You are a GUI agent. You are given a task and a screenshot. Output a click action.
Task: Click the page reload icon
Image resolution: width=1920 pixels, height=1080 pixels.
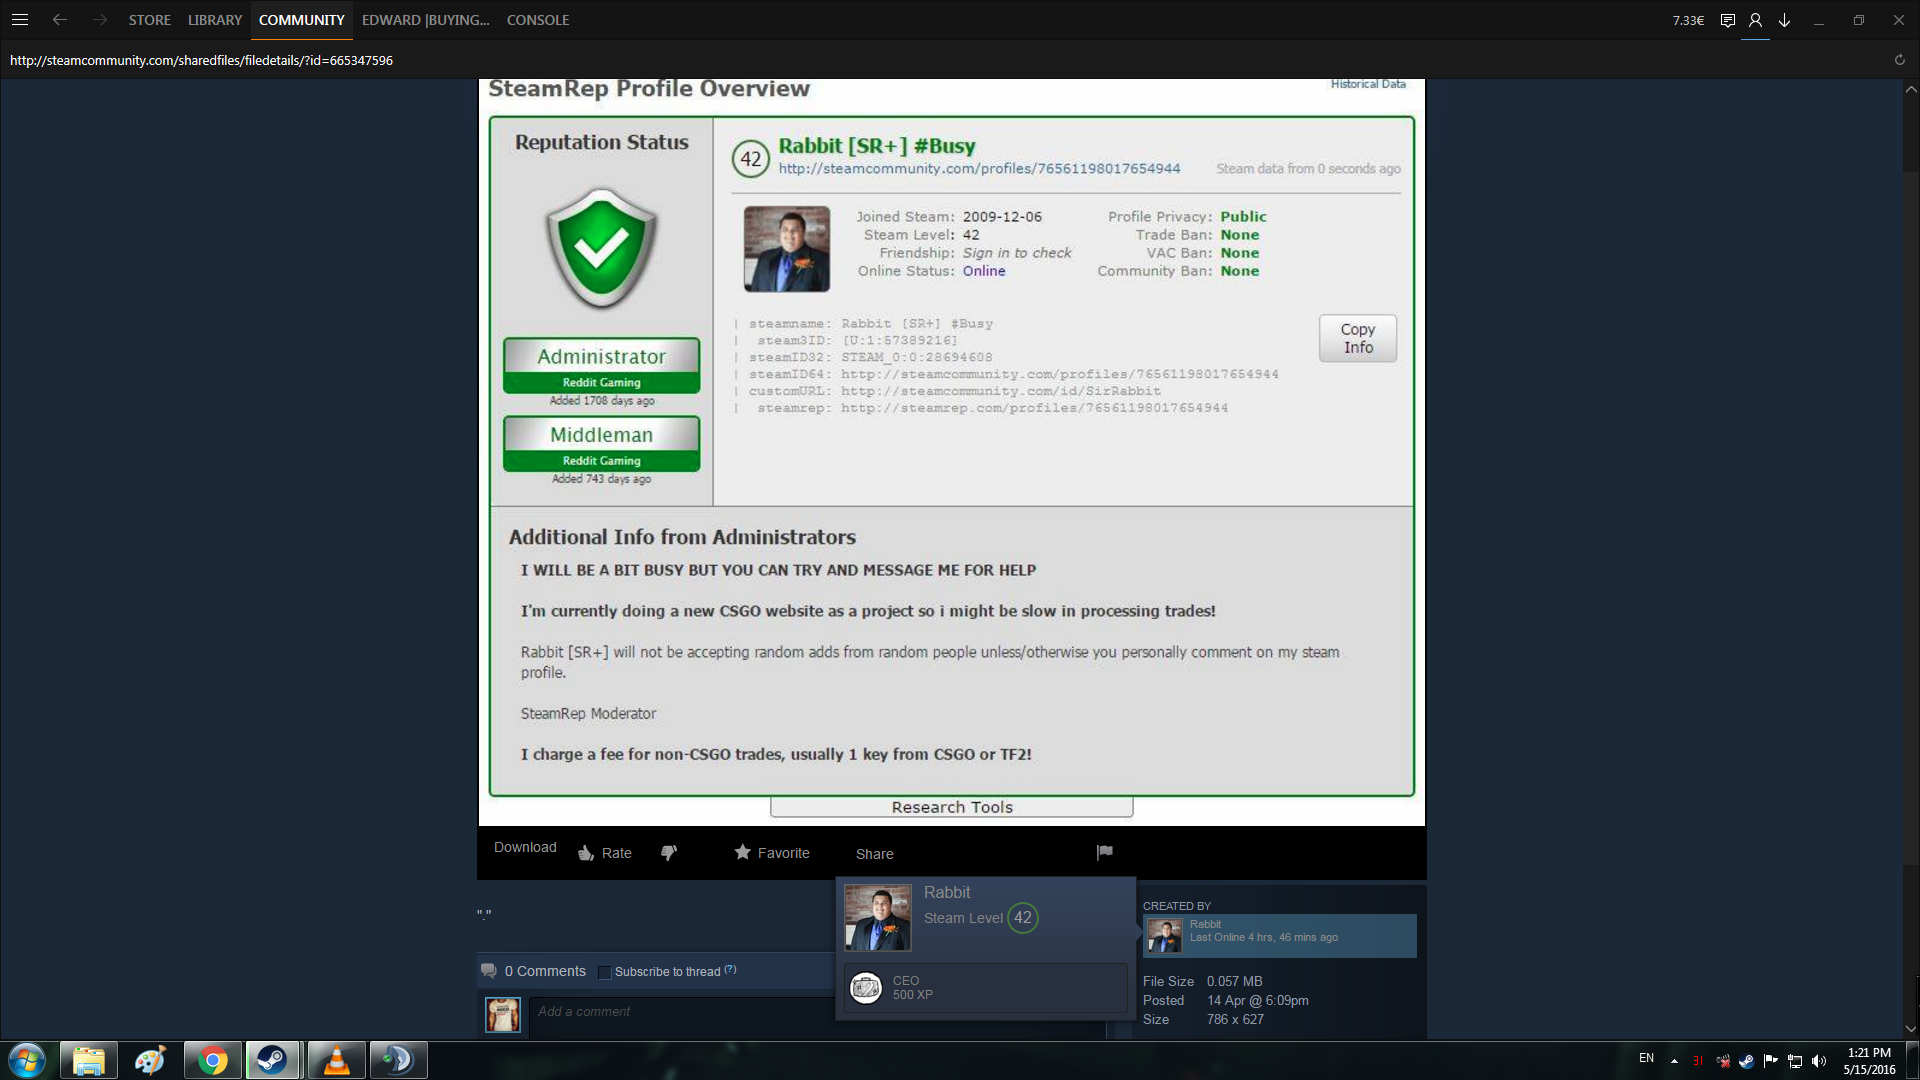point(1899,60)
